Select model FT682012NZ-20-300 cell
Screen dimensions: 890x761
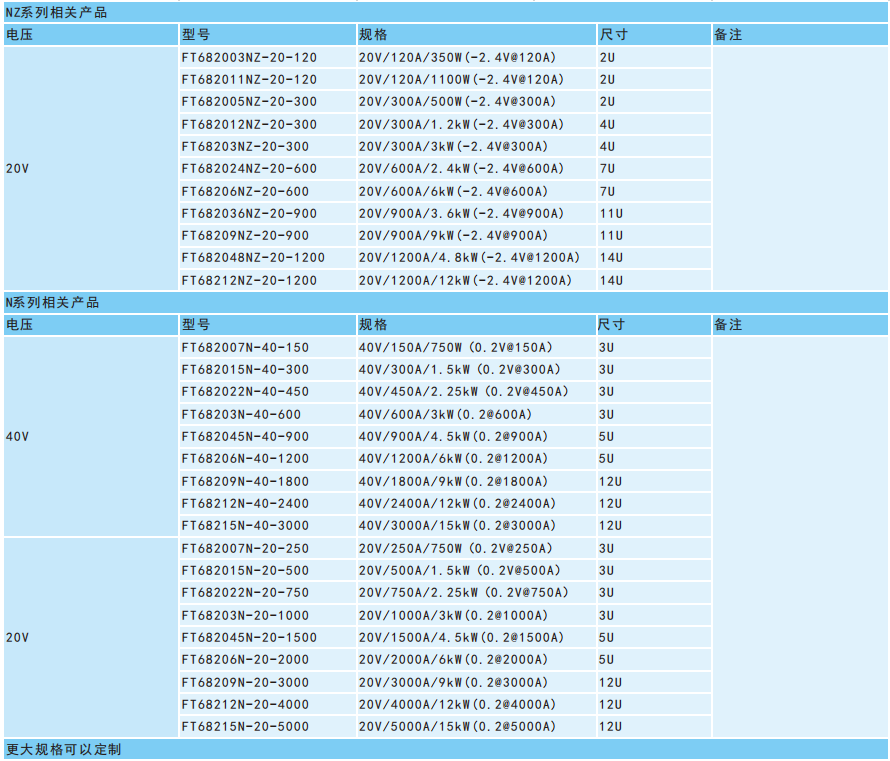[249, 125]
